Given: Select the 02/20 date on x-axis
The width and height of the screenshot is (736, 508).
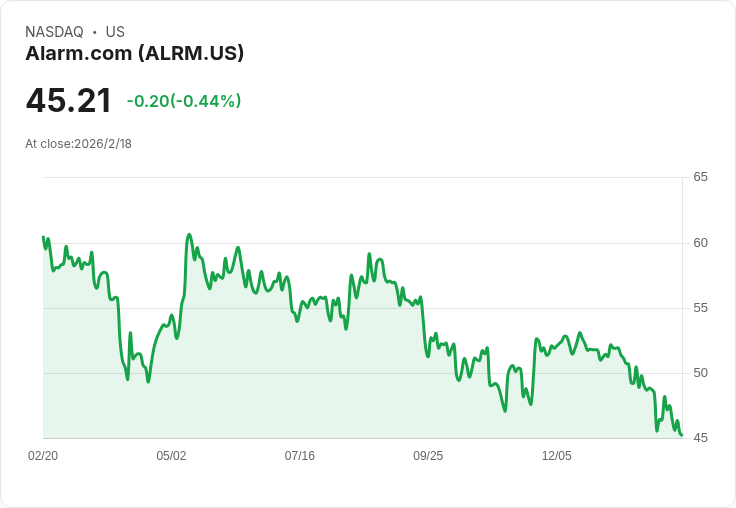Looking at the screenshot, I should tap(43, 456).
